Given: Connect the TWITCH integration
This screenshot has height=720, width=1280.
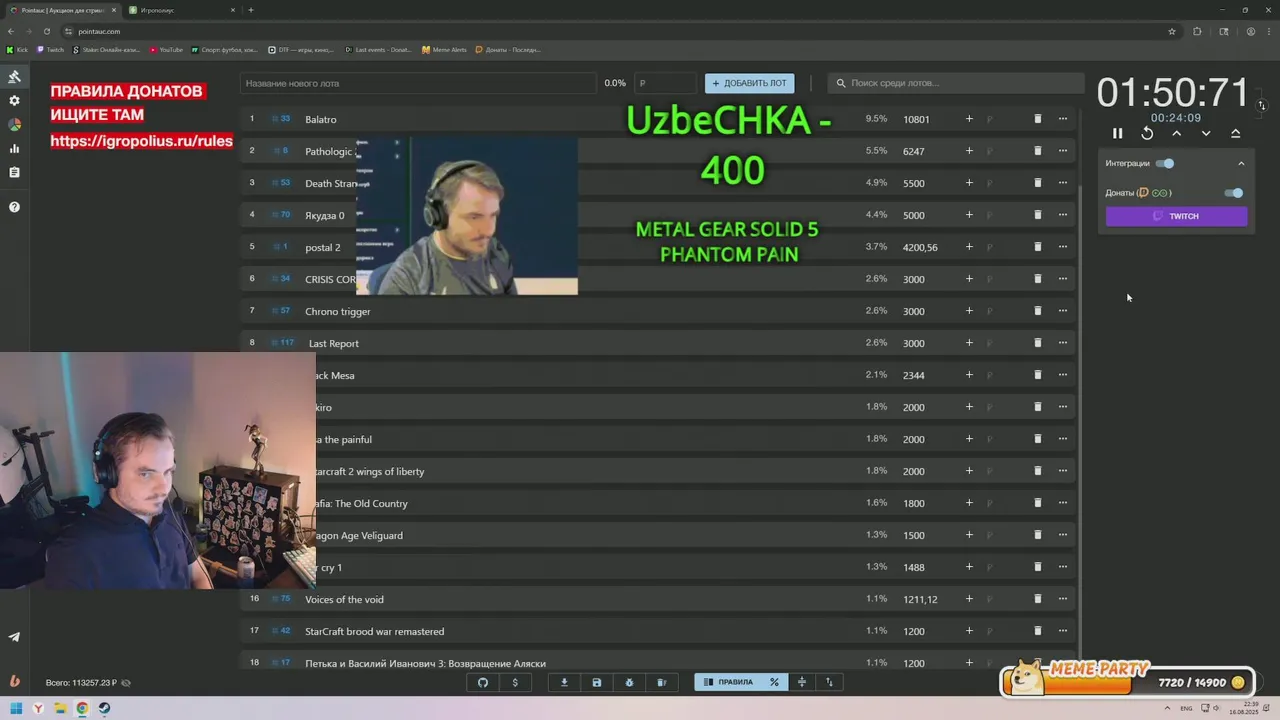Looking at the screenshot, I should 1177,216.
